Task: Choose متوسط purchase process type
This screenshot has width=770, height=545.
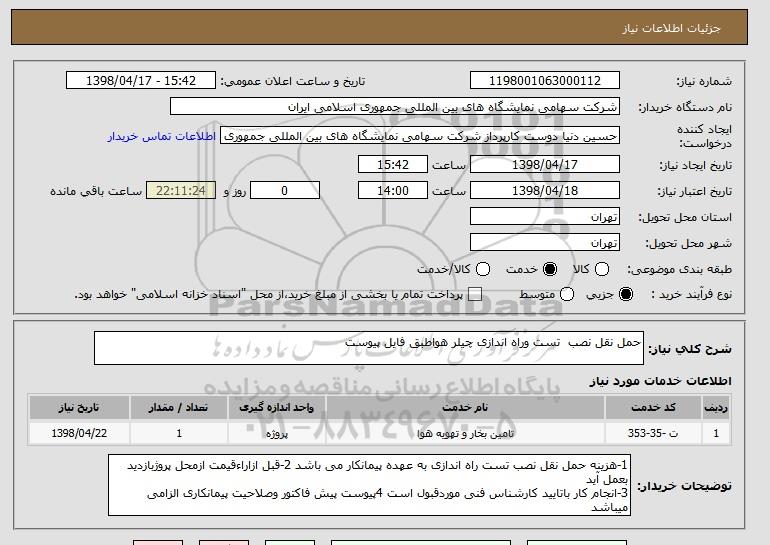Action: tap(567, 294)
